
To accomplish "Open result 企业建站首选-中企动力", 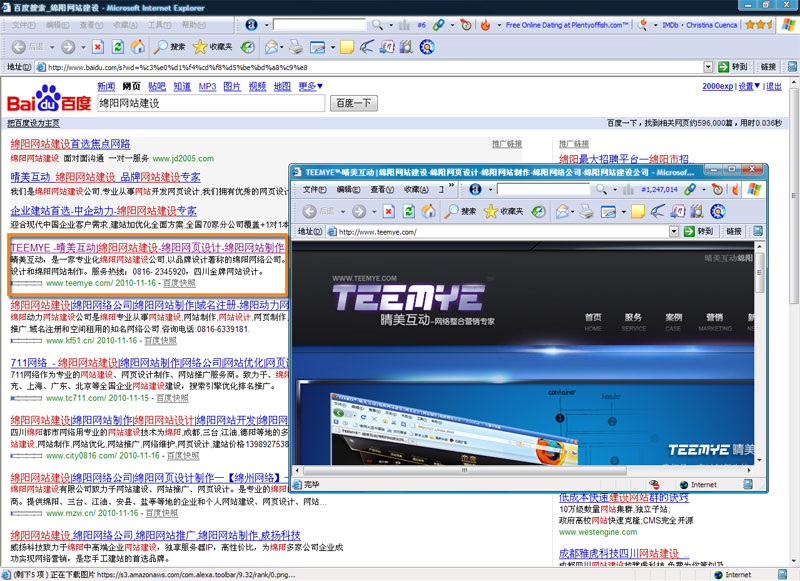I will coord(104,211).
